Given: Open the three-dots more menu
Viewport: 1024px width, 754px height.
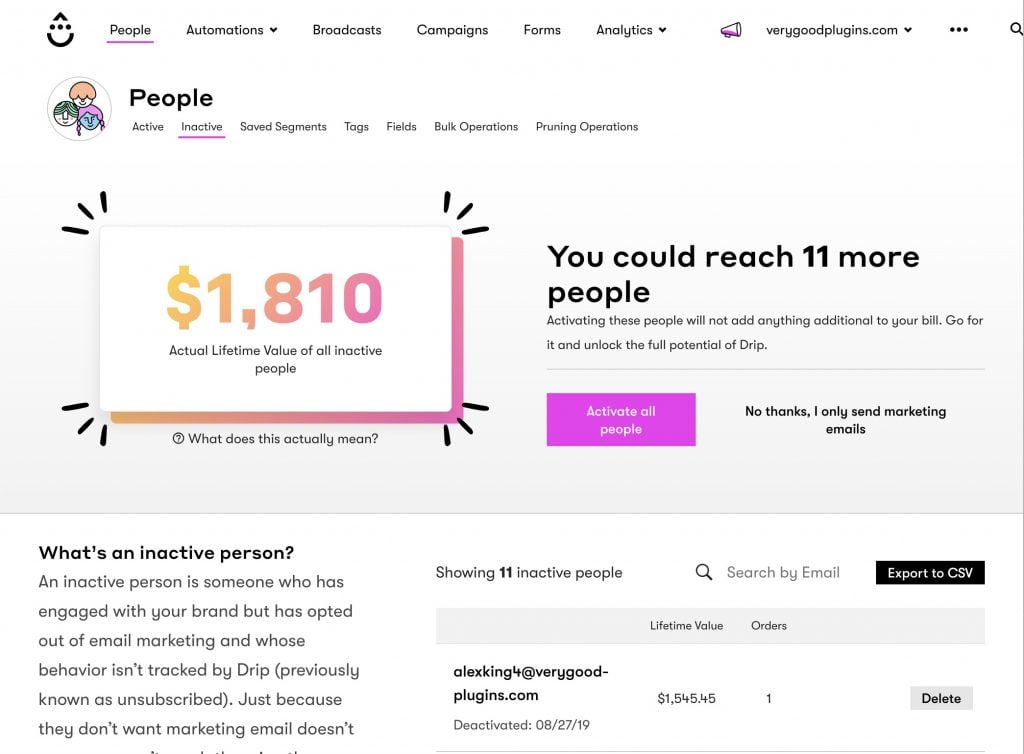Looking at the screenshot, I should pos(958,29).
